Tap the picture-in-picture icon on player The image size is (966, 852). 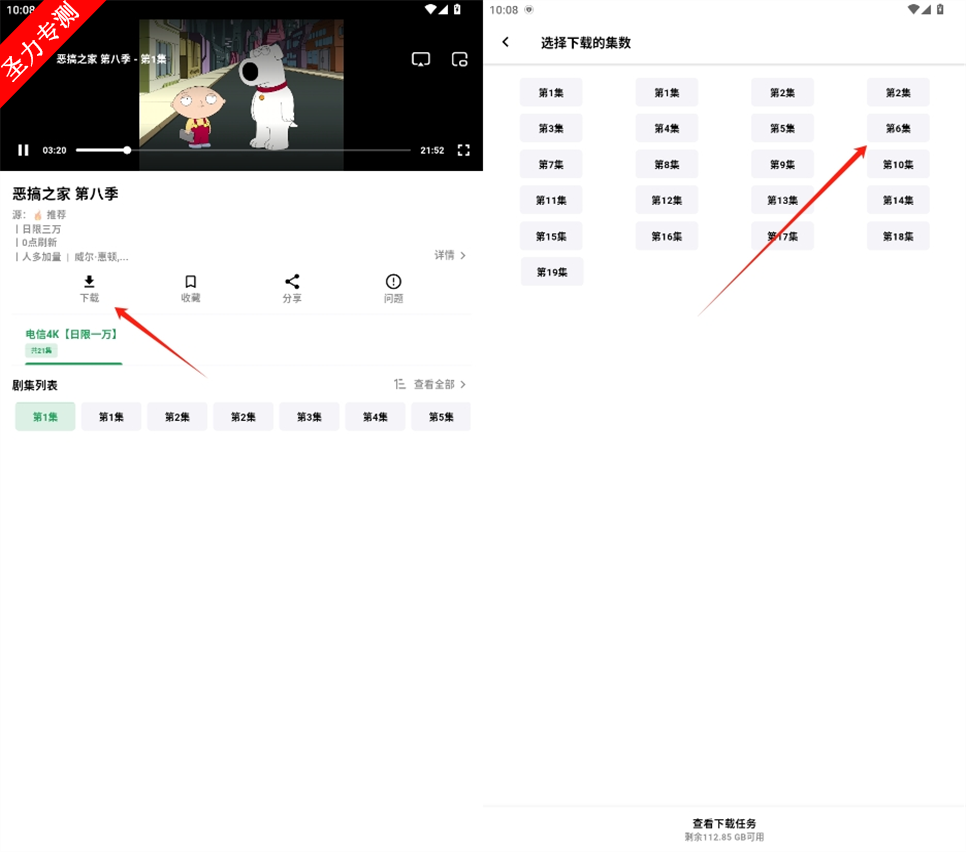click(x=460, y=59)
